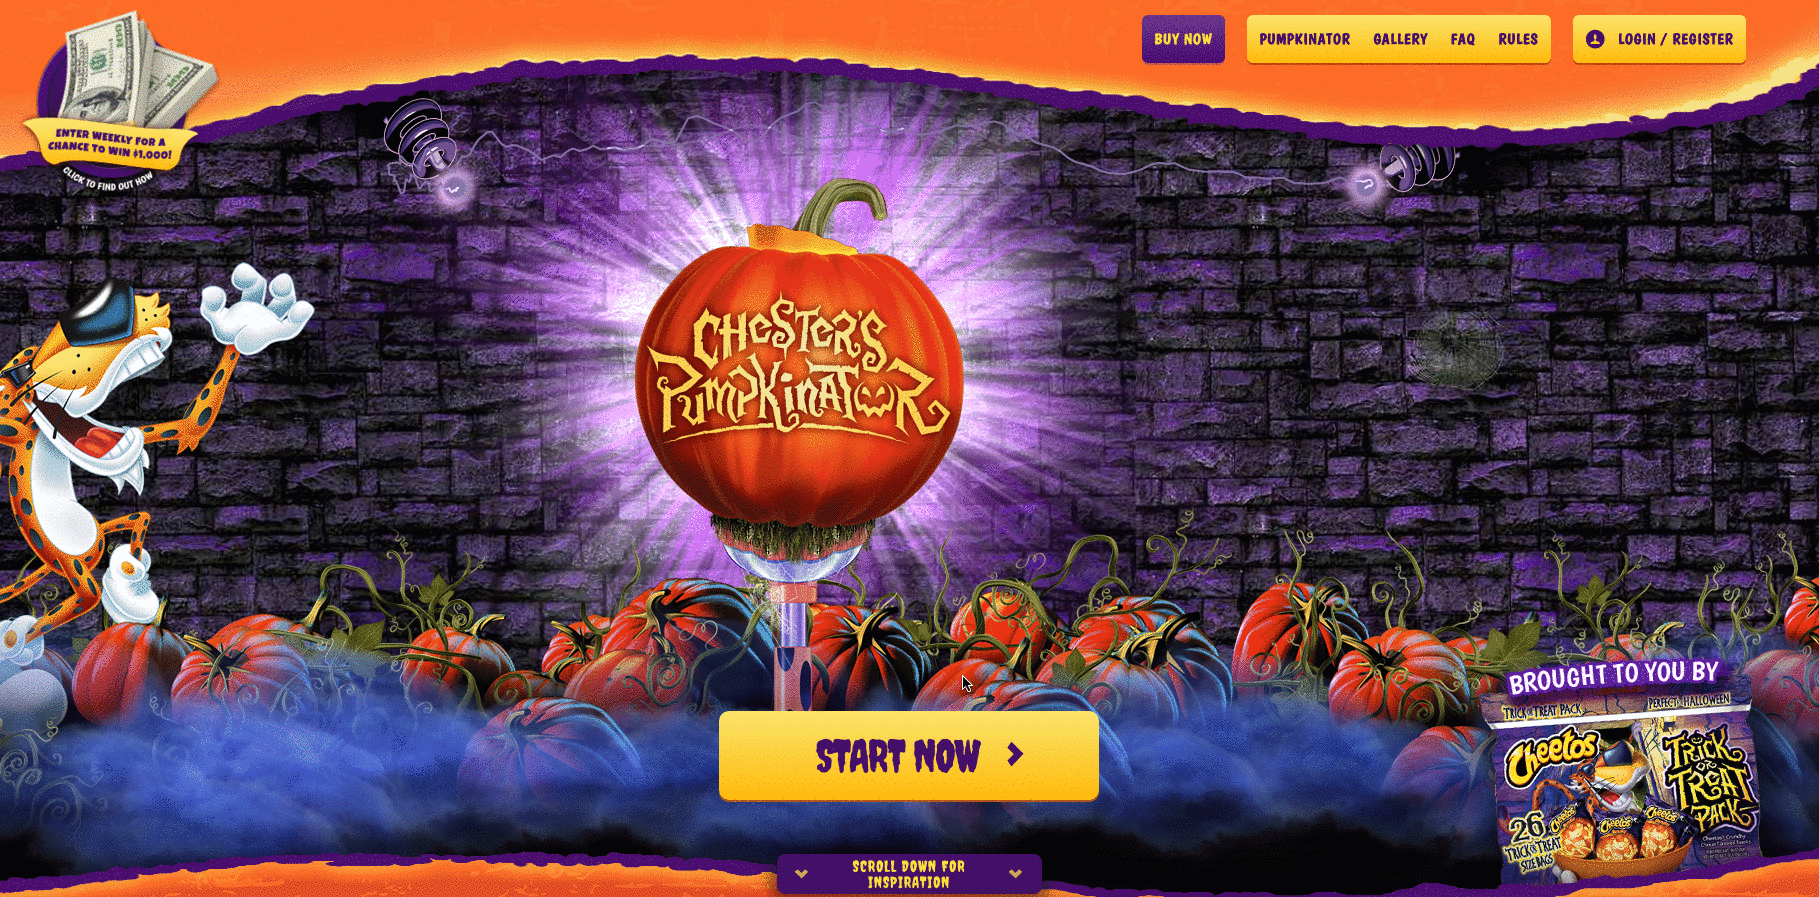The image size is (1819, 897).
Task: Open the Gallery menu item
Action: pyautogui.click(x=1400, y=39)
